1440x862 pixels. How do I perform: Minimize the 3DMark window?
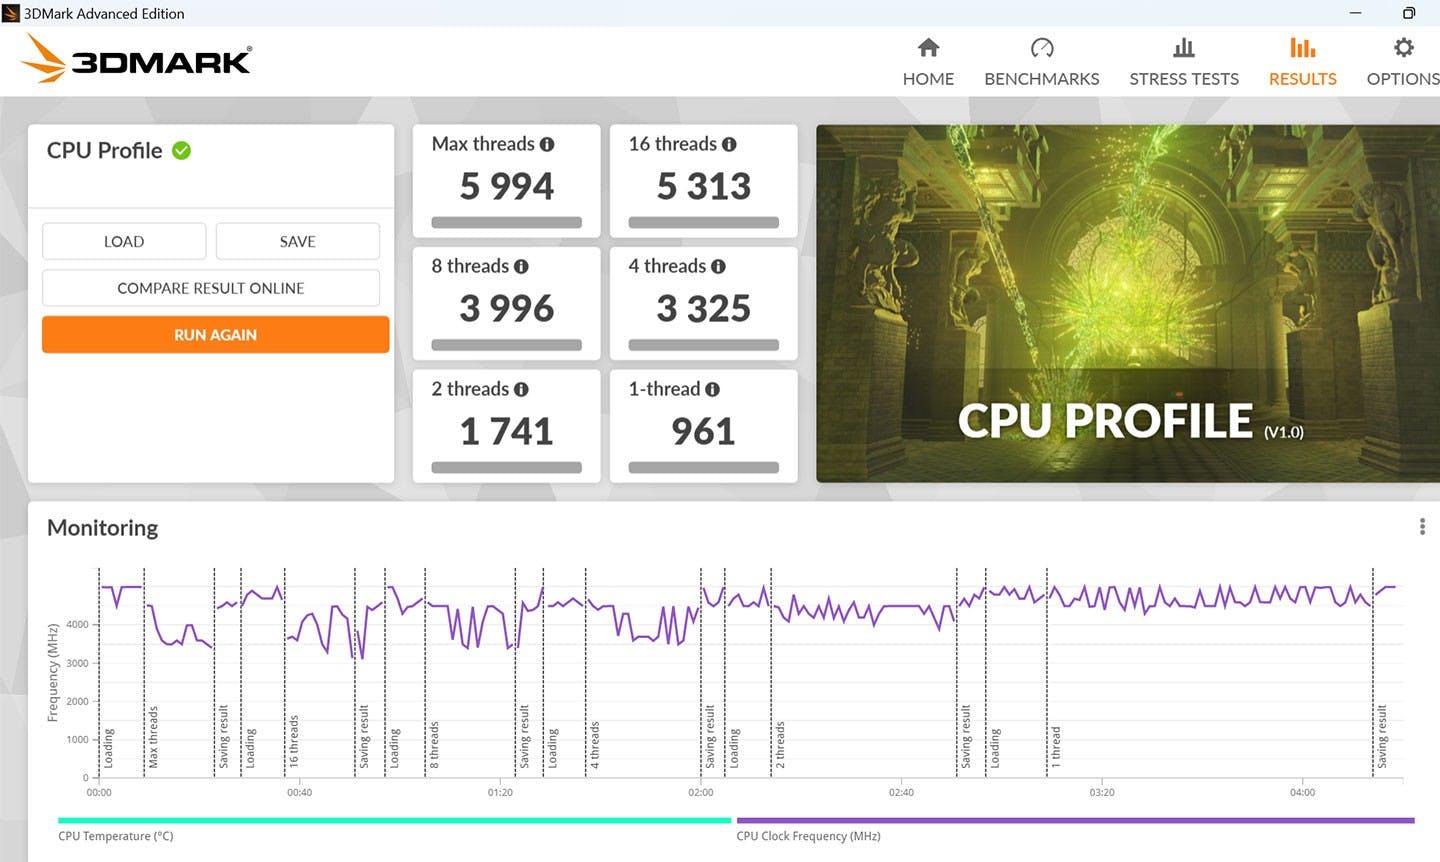pyautogui.click(x=1356, y=13)
